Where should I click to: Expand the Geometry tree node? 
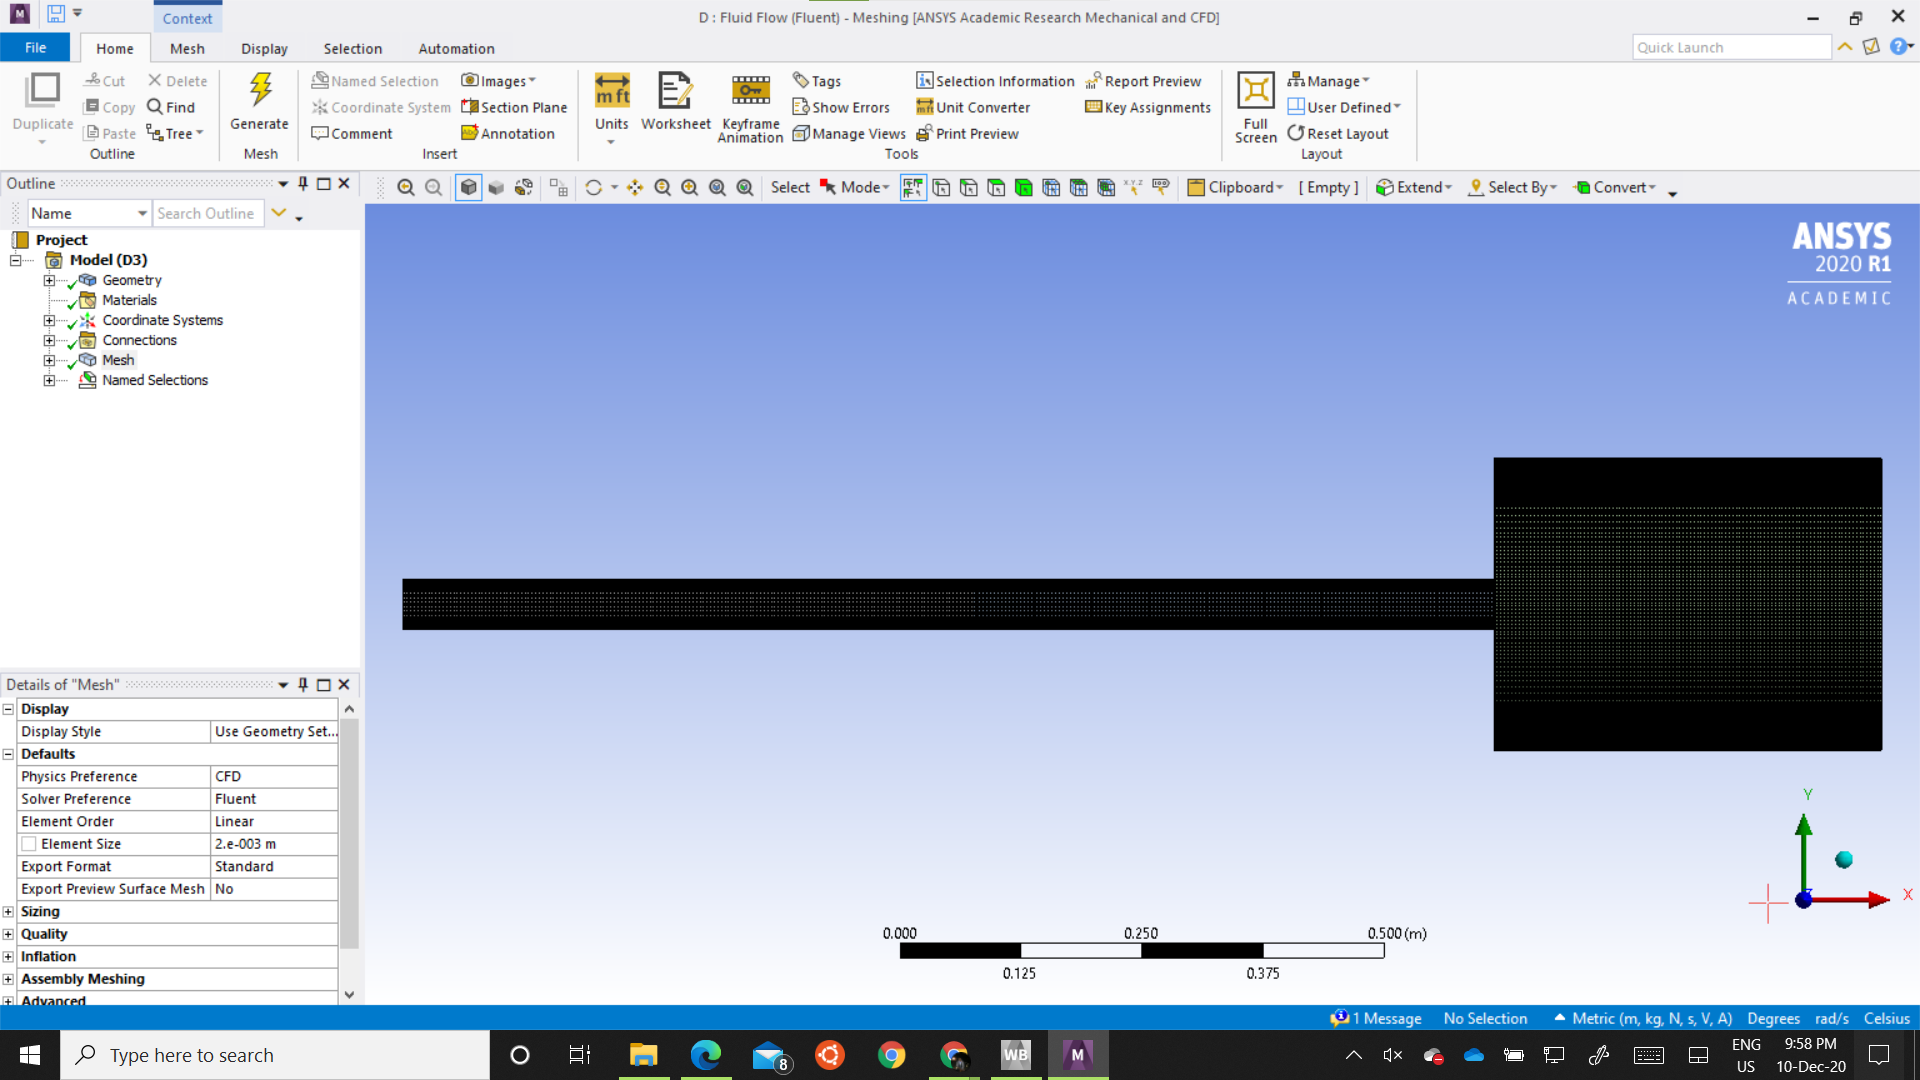(48, 280)
